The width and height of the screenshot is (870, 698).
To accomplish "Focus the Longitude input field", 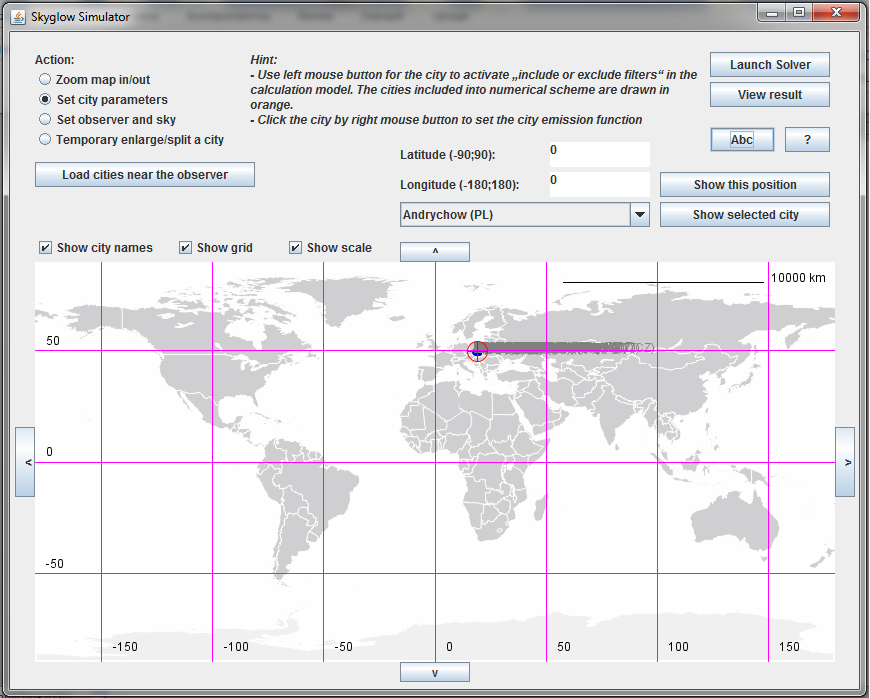I will click(x=599, y=185).
